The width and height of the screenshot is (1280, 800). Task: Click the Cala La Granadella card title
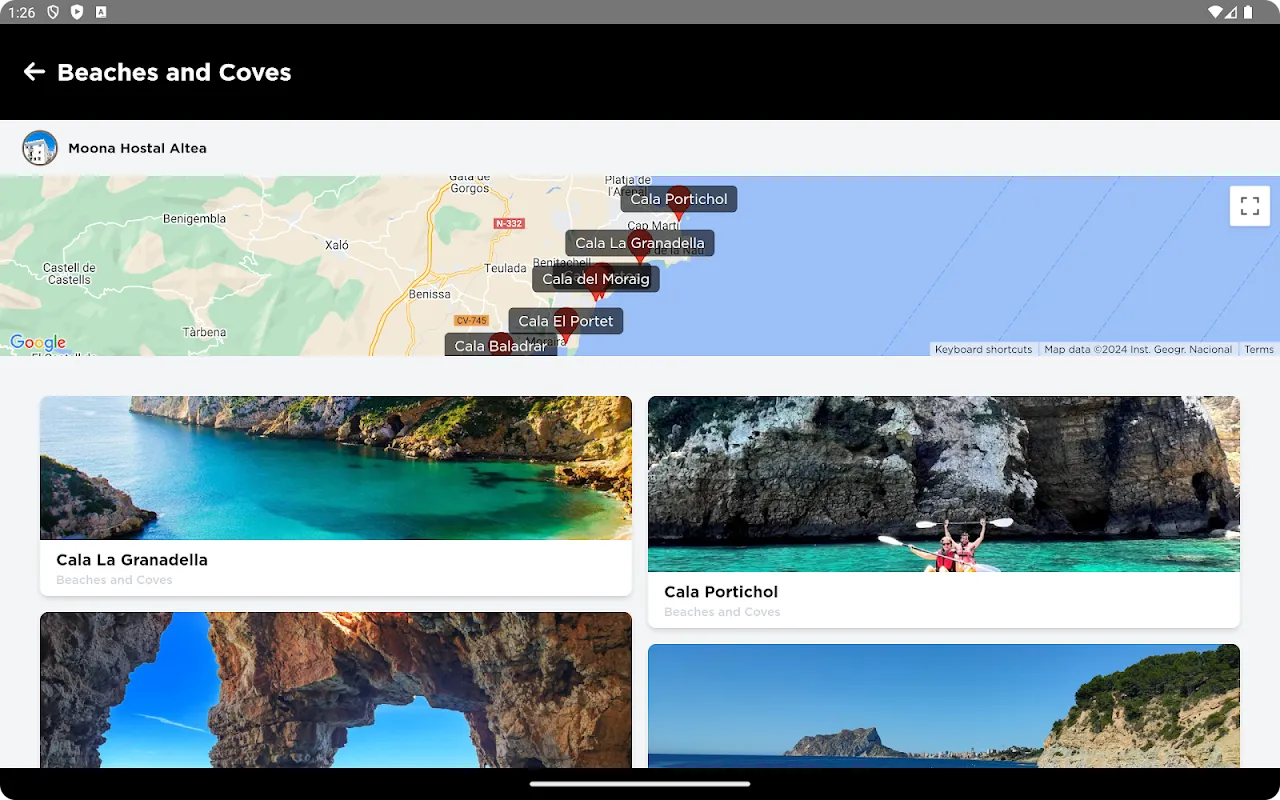pos(132,560)
